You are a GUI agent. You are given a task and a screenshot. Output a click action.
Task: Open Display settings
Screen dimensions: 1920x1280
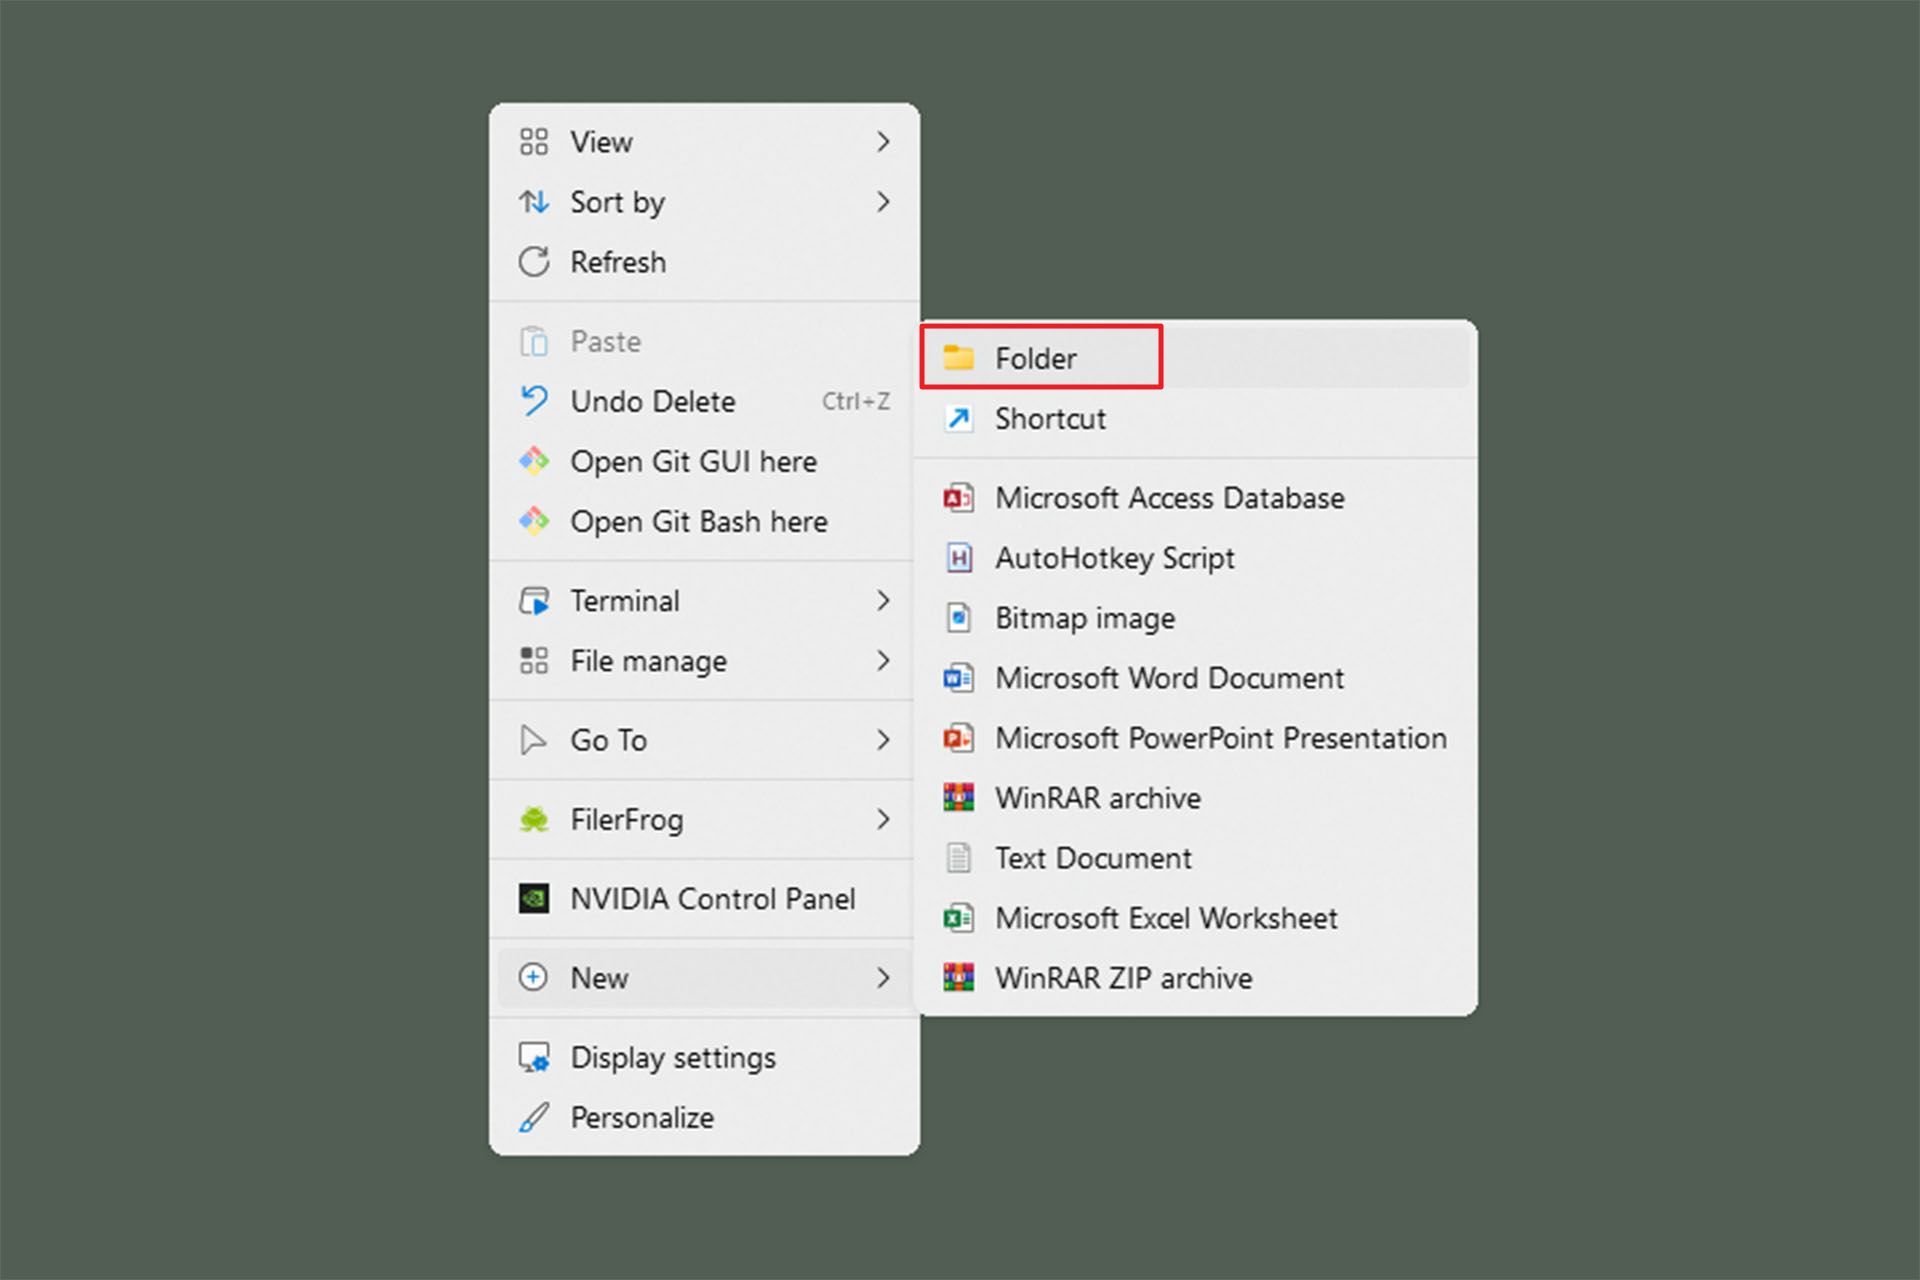672,1057
